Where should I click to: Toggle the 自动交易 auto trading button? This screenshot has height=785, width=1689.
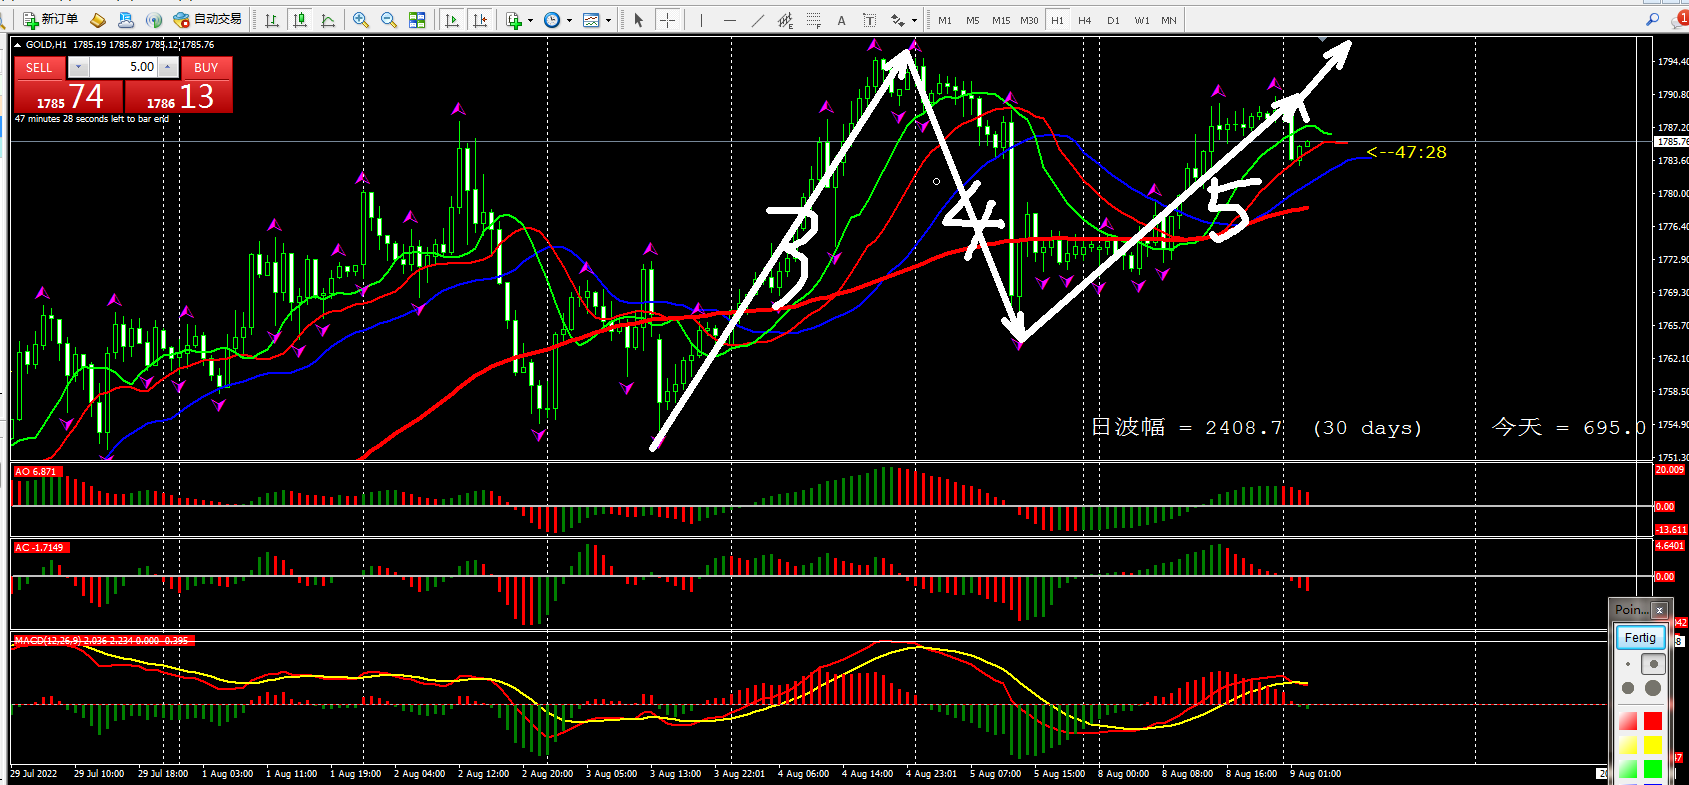pyautogui.click(x=208, y=20)
